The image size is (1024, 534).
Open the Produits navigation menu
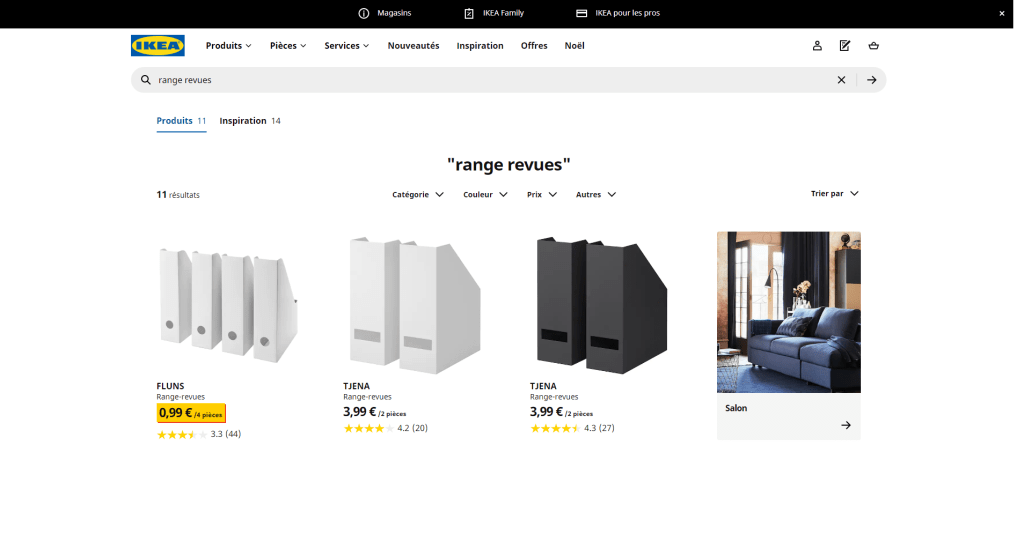point(228,46)
